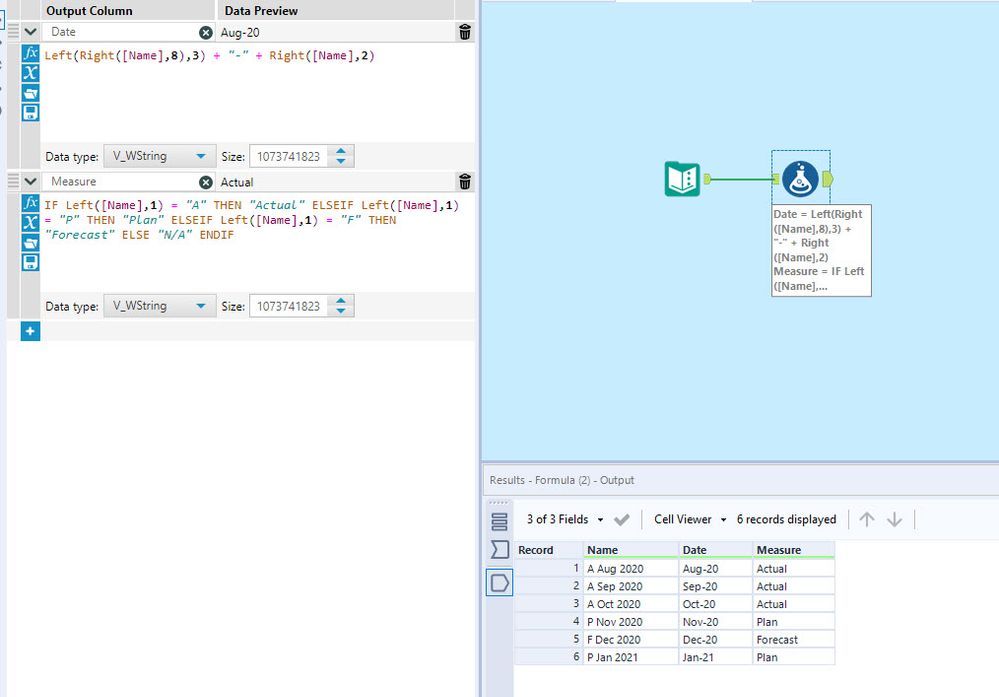Image resolution: width=999 pixels, height=697 pixels.
Task: Click the Formula tool annotation box
Action: [821, 250]
